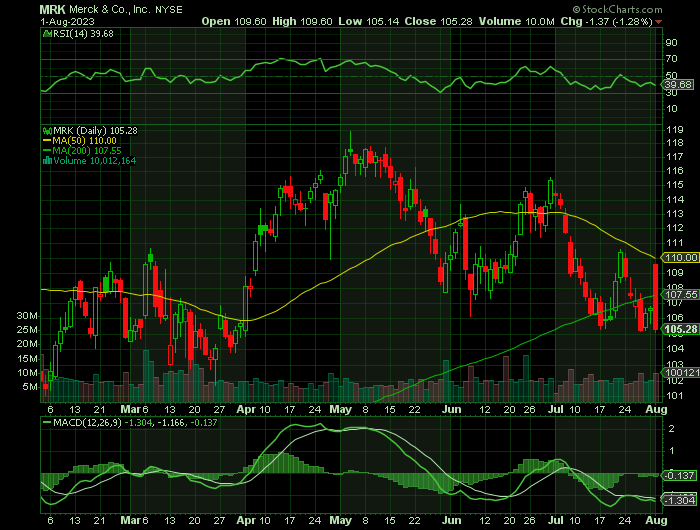Click the 70 level on RSI axis
Viewport: 700px width, 530px height.
(x=671, y=59)
